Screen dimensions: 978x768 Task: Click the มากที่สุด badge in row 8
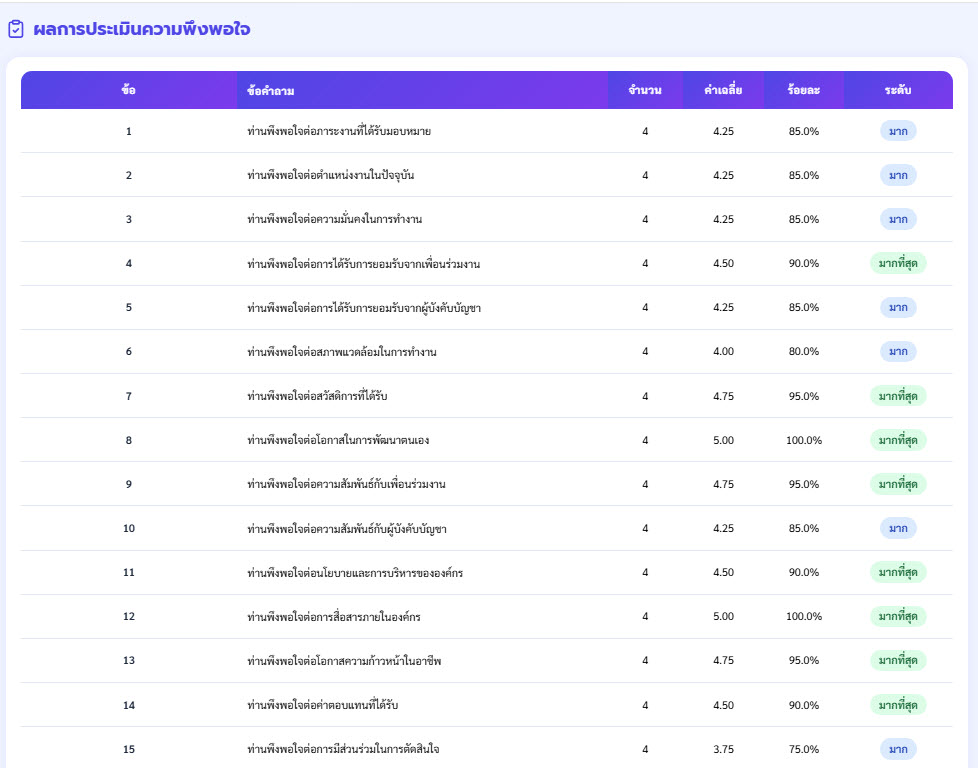click(898, 440)
